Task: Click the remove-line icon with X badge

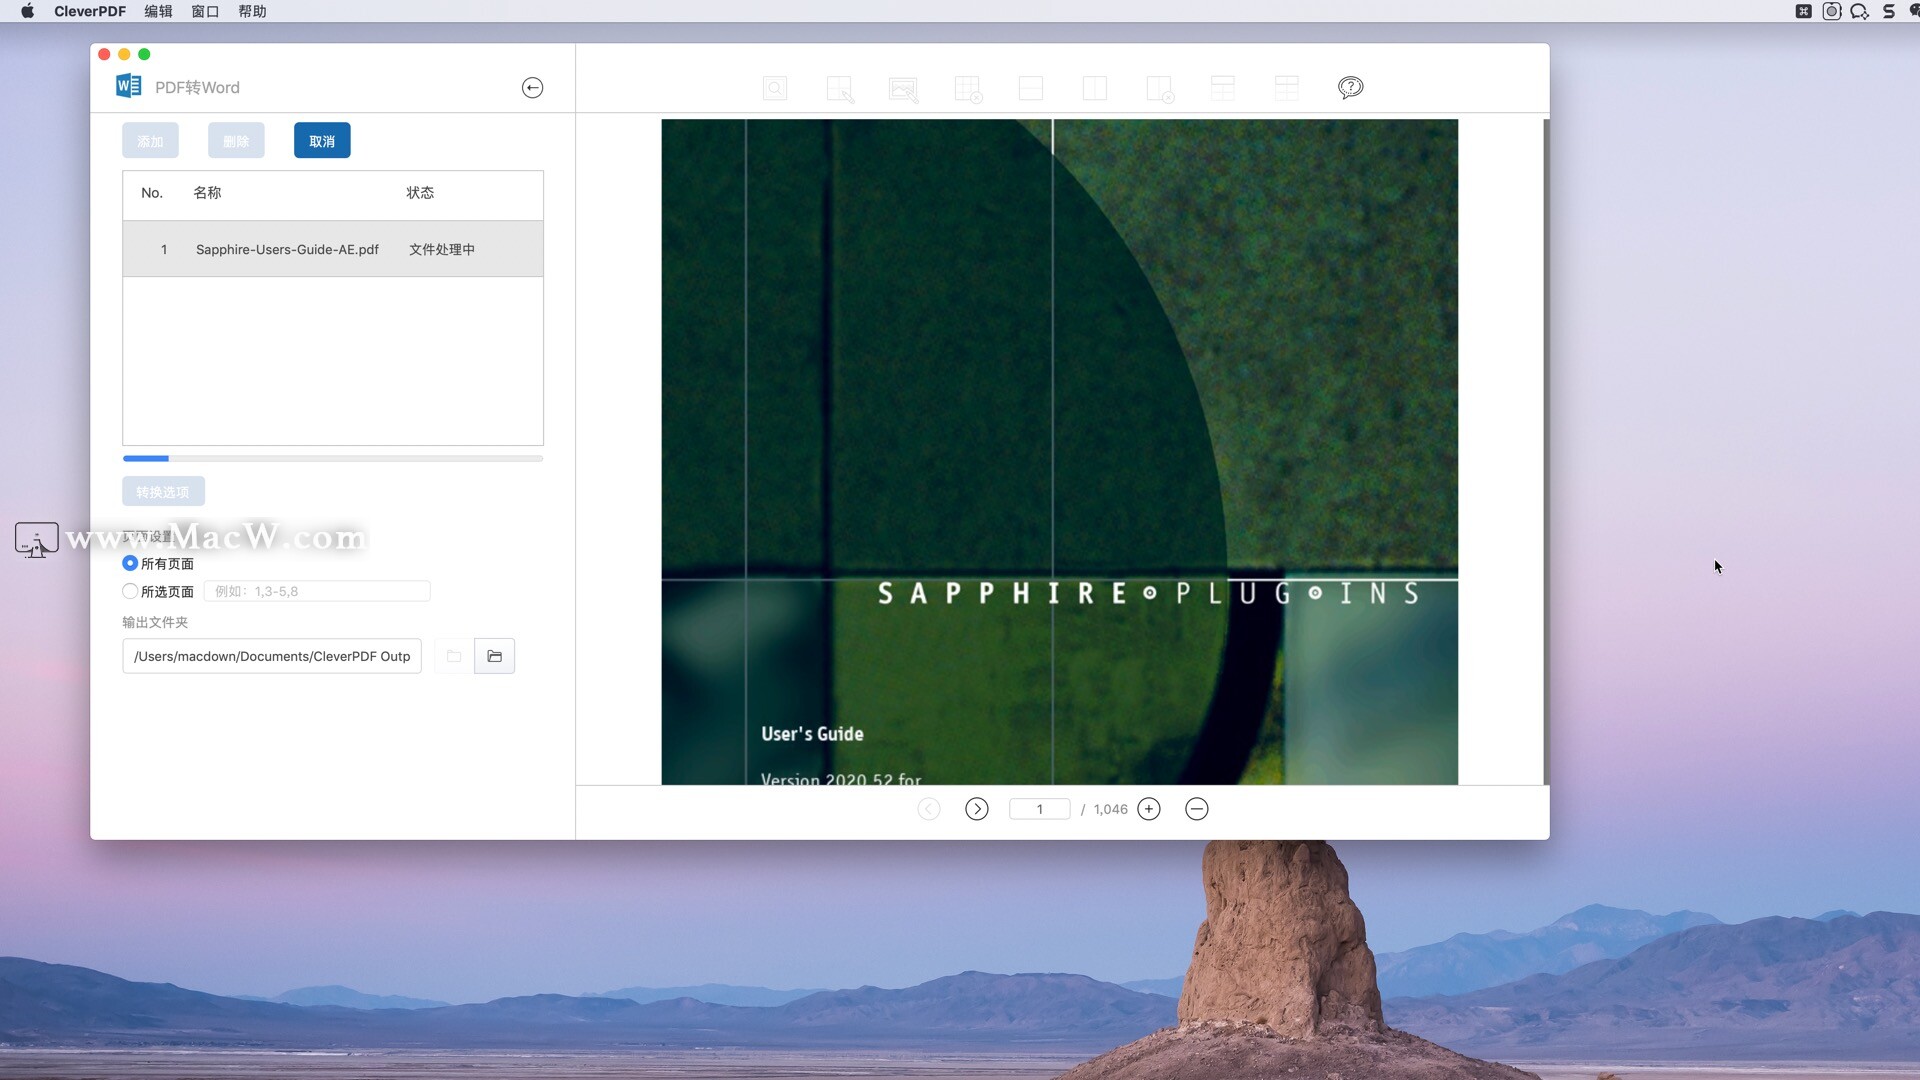Action: tap(1160, 89)
